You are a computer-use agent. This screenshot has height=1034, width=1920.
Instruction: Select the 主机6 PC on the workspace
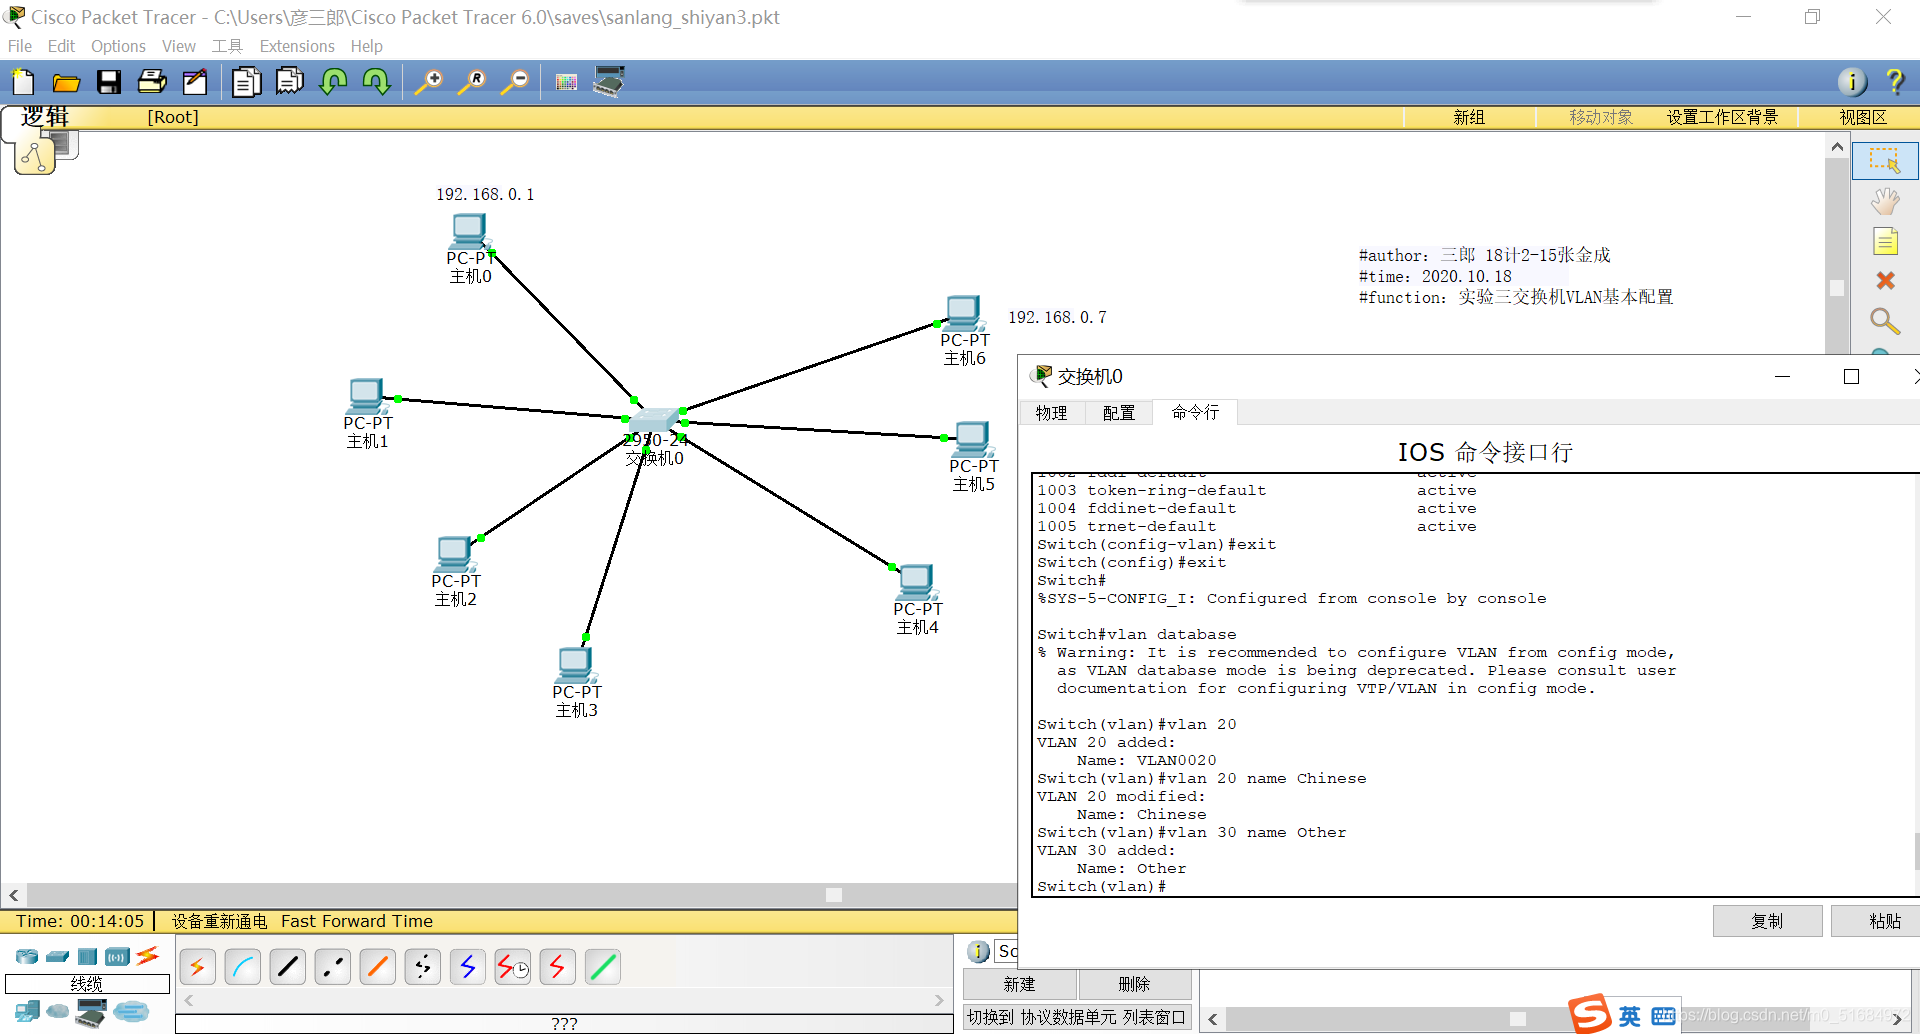[x=962, y=313]
